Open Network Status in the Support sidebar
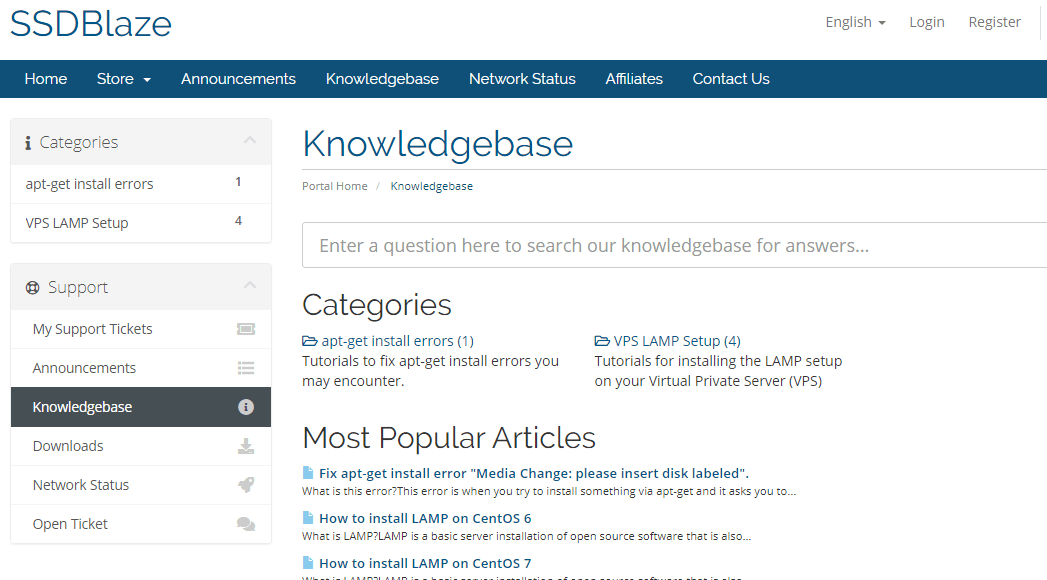This screenshot has height=580, width=1047. coord(141,485)
